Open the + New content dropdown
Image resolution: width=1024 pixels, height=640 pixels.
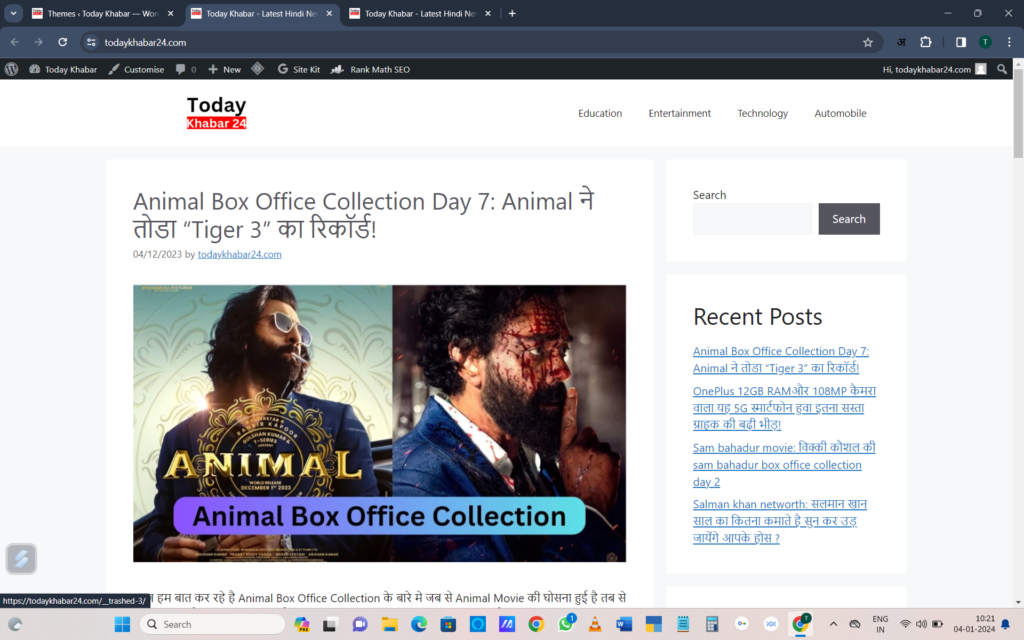(224, 69)
